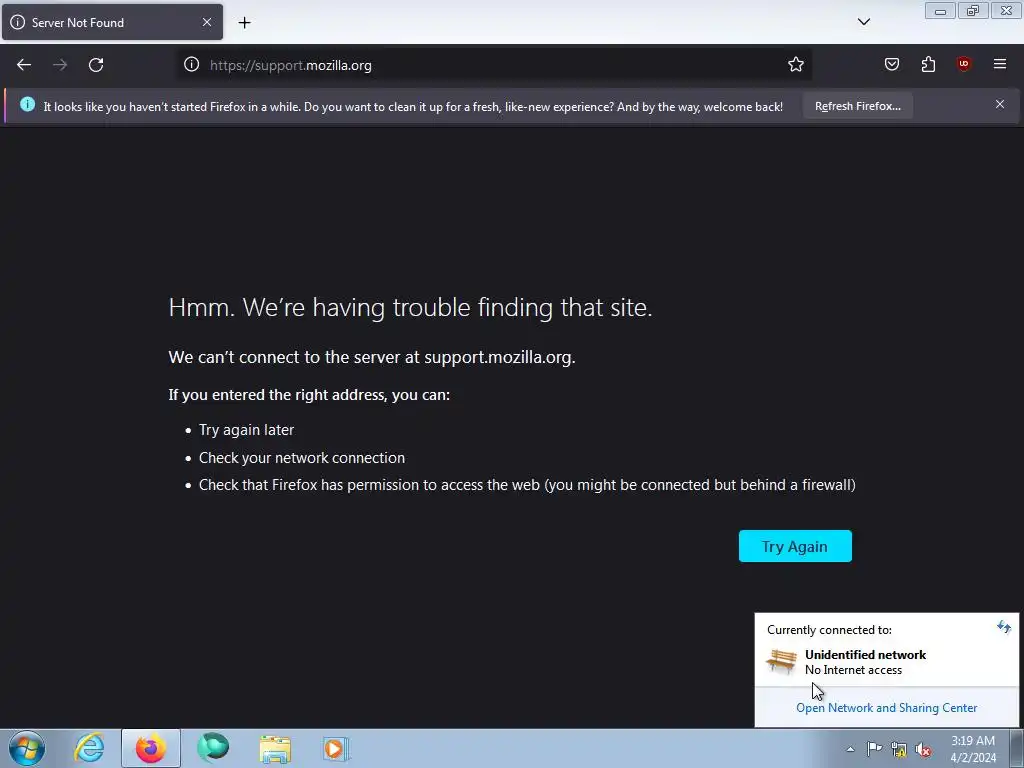Open a new tab
Viewport: 1024px width, 768px height.
click(x=244, y=23)
